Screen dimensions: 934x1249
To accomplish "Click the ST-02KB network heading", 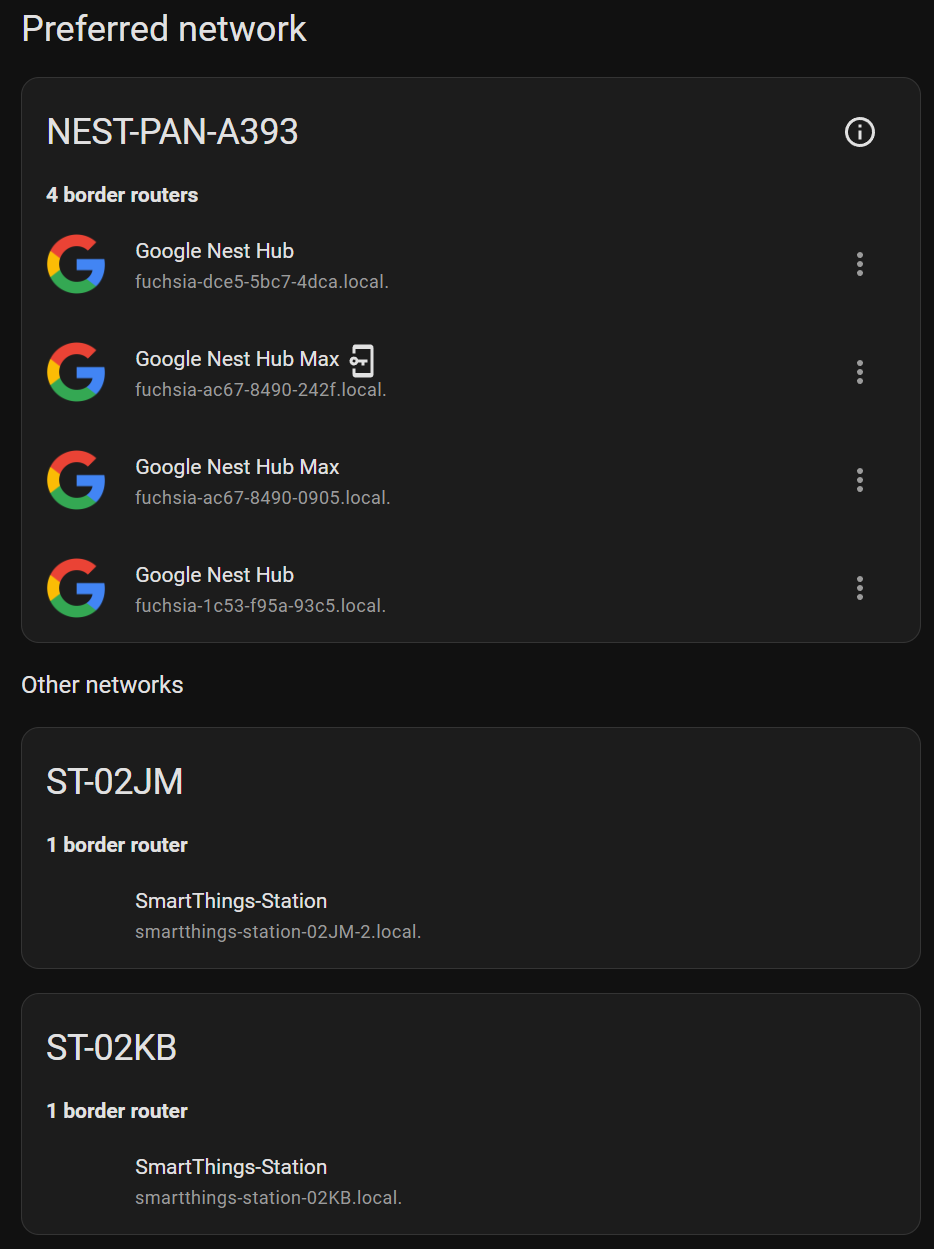I will pyautogui.click(x=112, y=1048).
